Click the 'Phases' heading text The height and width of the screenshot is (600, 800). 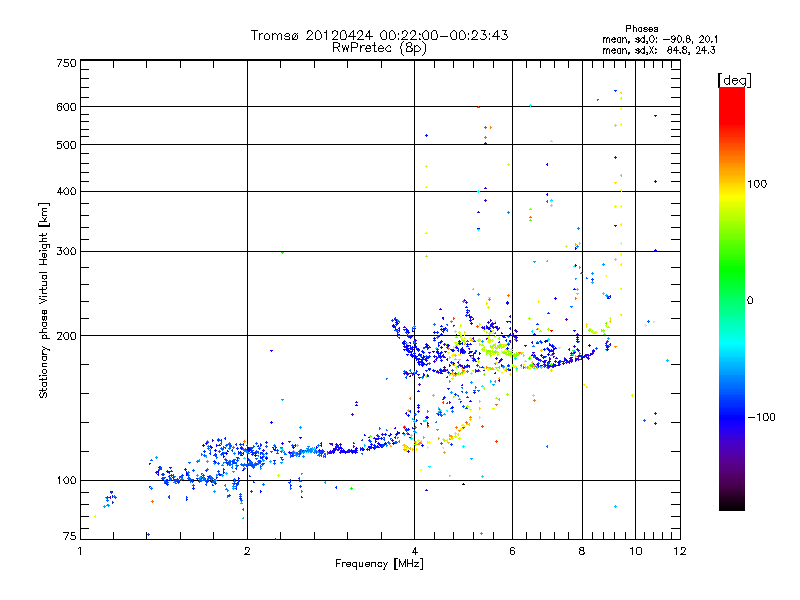tap(642, 29)
